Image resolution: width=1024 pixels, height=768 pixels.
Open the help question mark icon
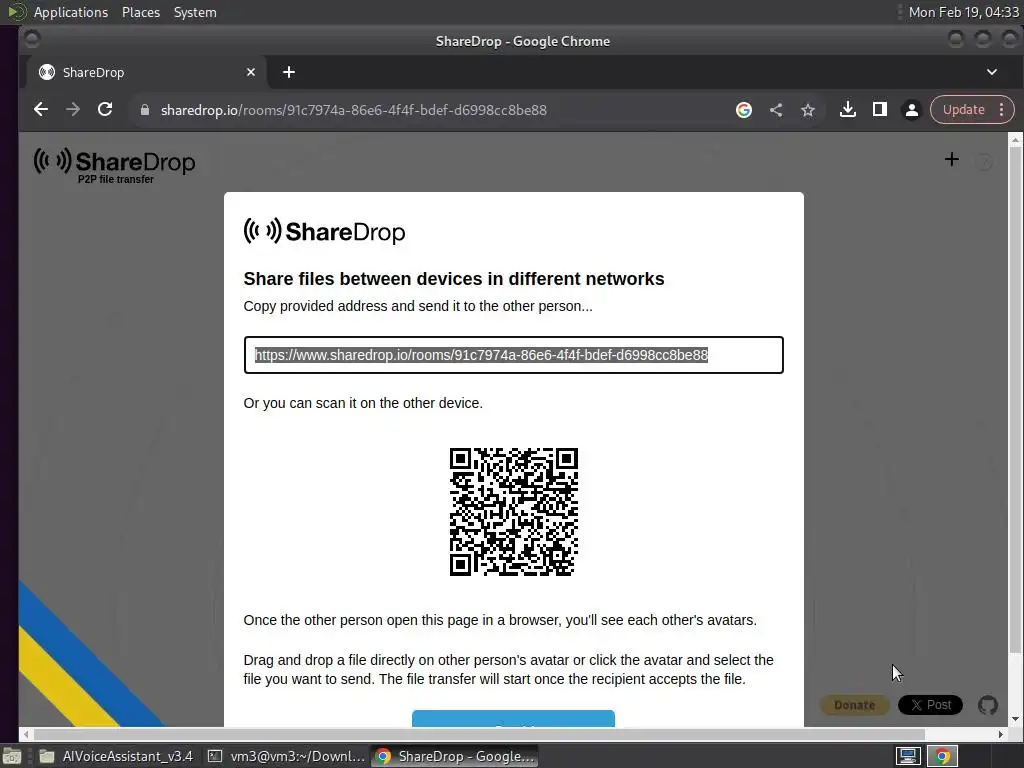984,161
